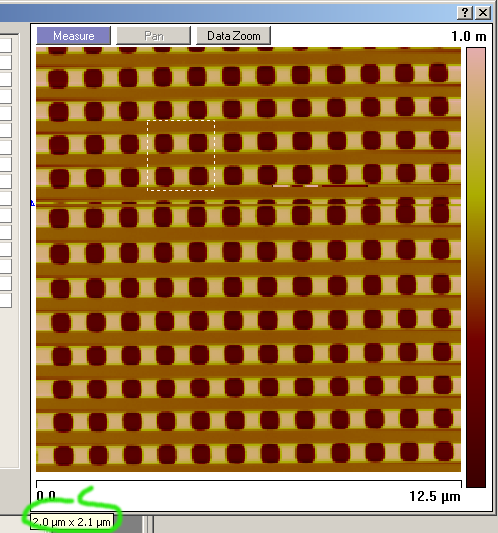
Task: Click the dark maroon bottom of the color scale
Action: 476,476
